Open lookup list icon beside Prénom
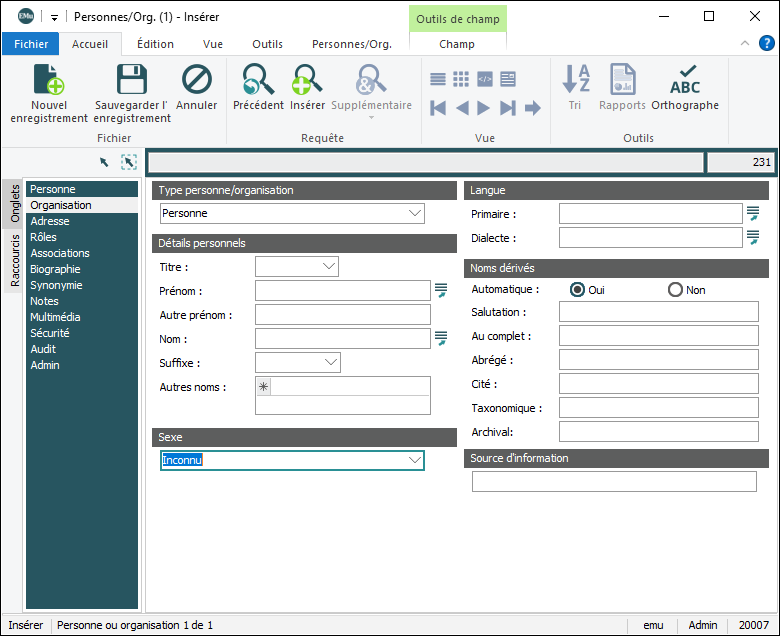Viewport: 780px width, 636px height. [440, 290]
